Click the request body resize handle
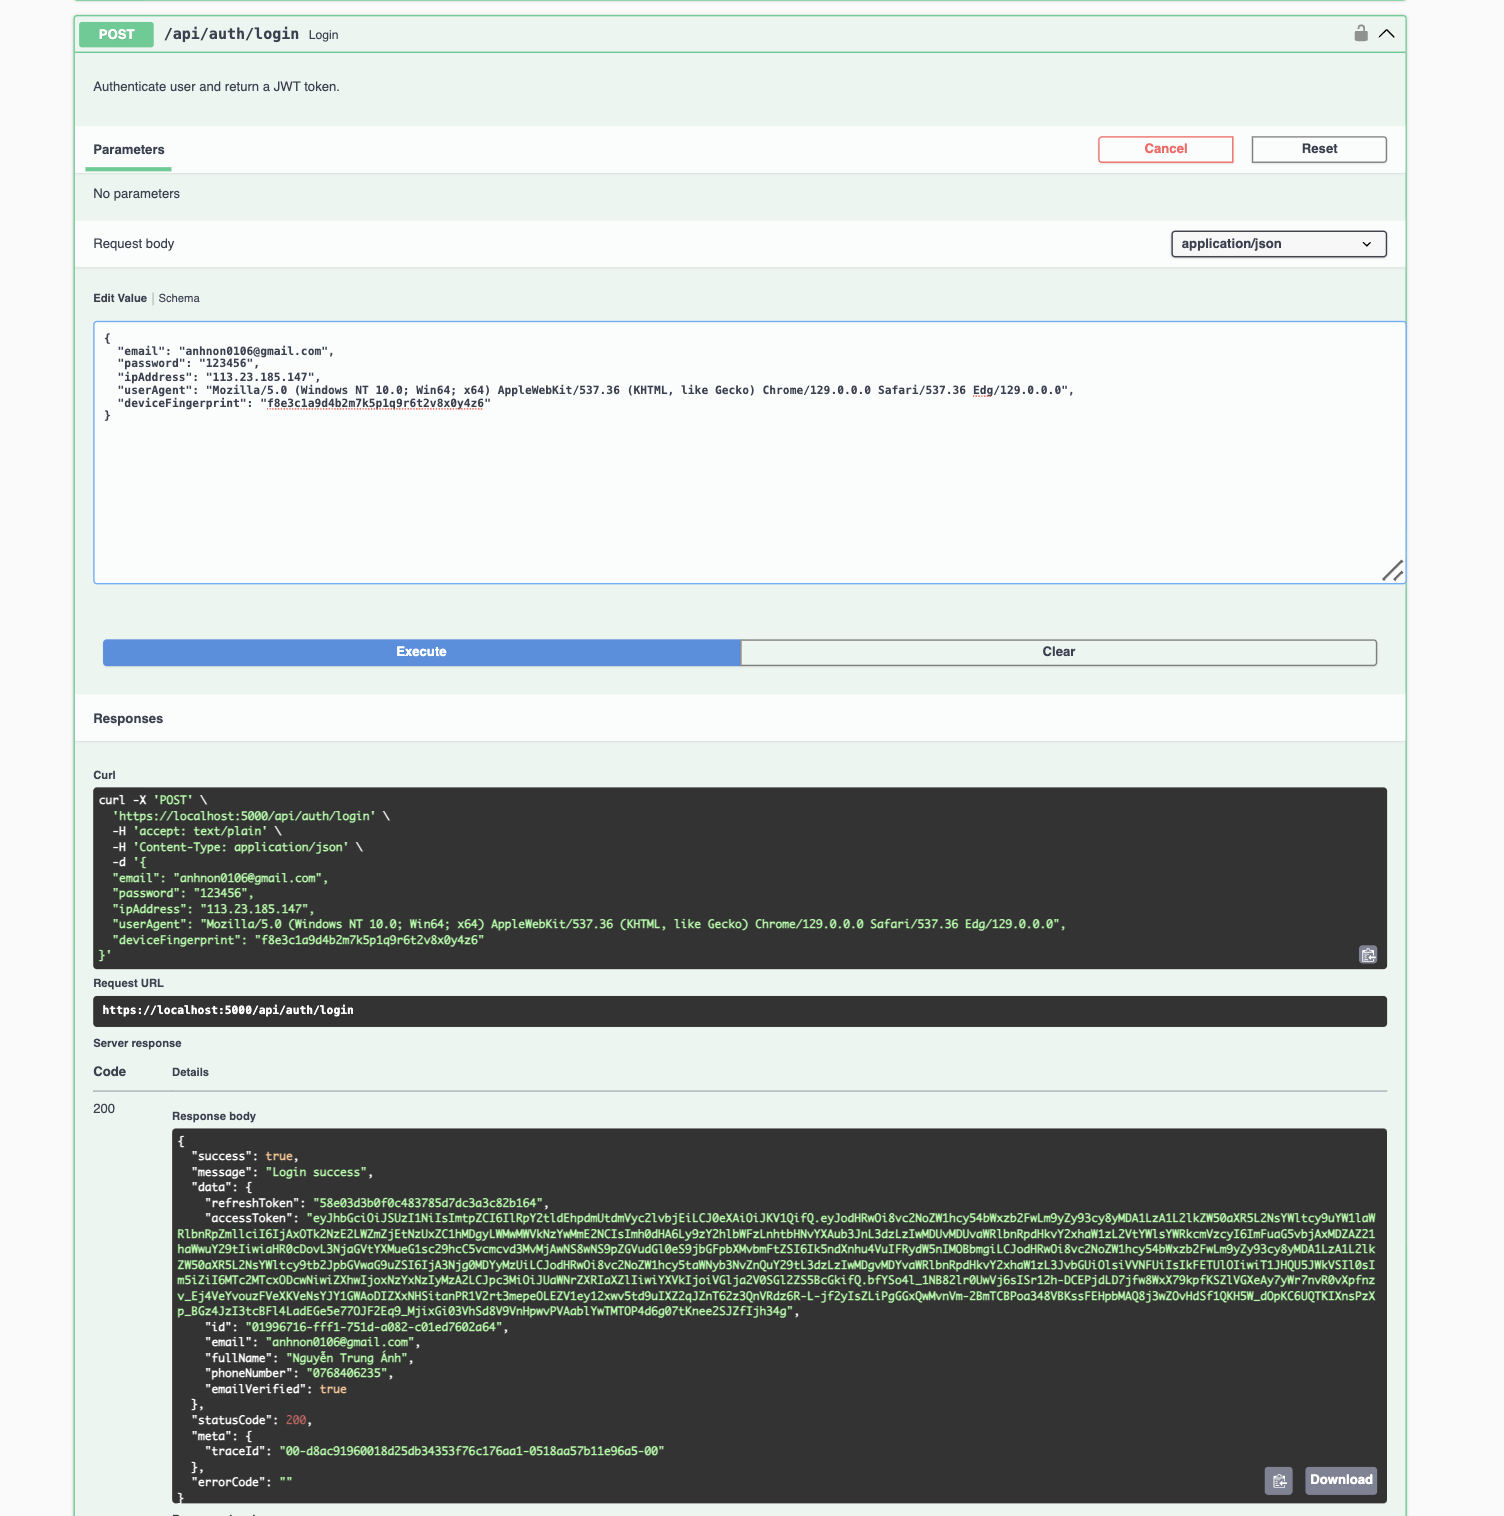Viewport: 1504px width, 1516px height. (1392, 571)
